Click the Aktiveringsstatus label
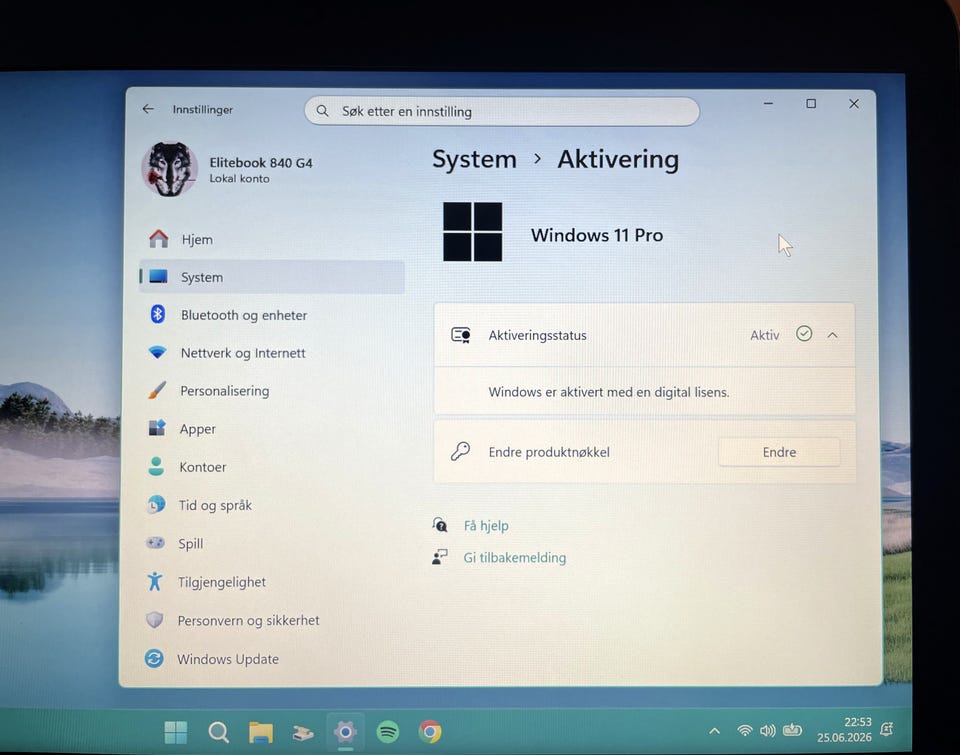960x755 pixels. pos(537,335)
